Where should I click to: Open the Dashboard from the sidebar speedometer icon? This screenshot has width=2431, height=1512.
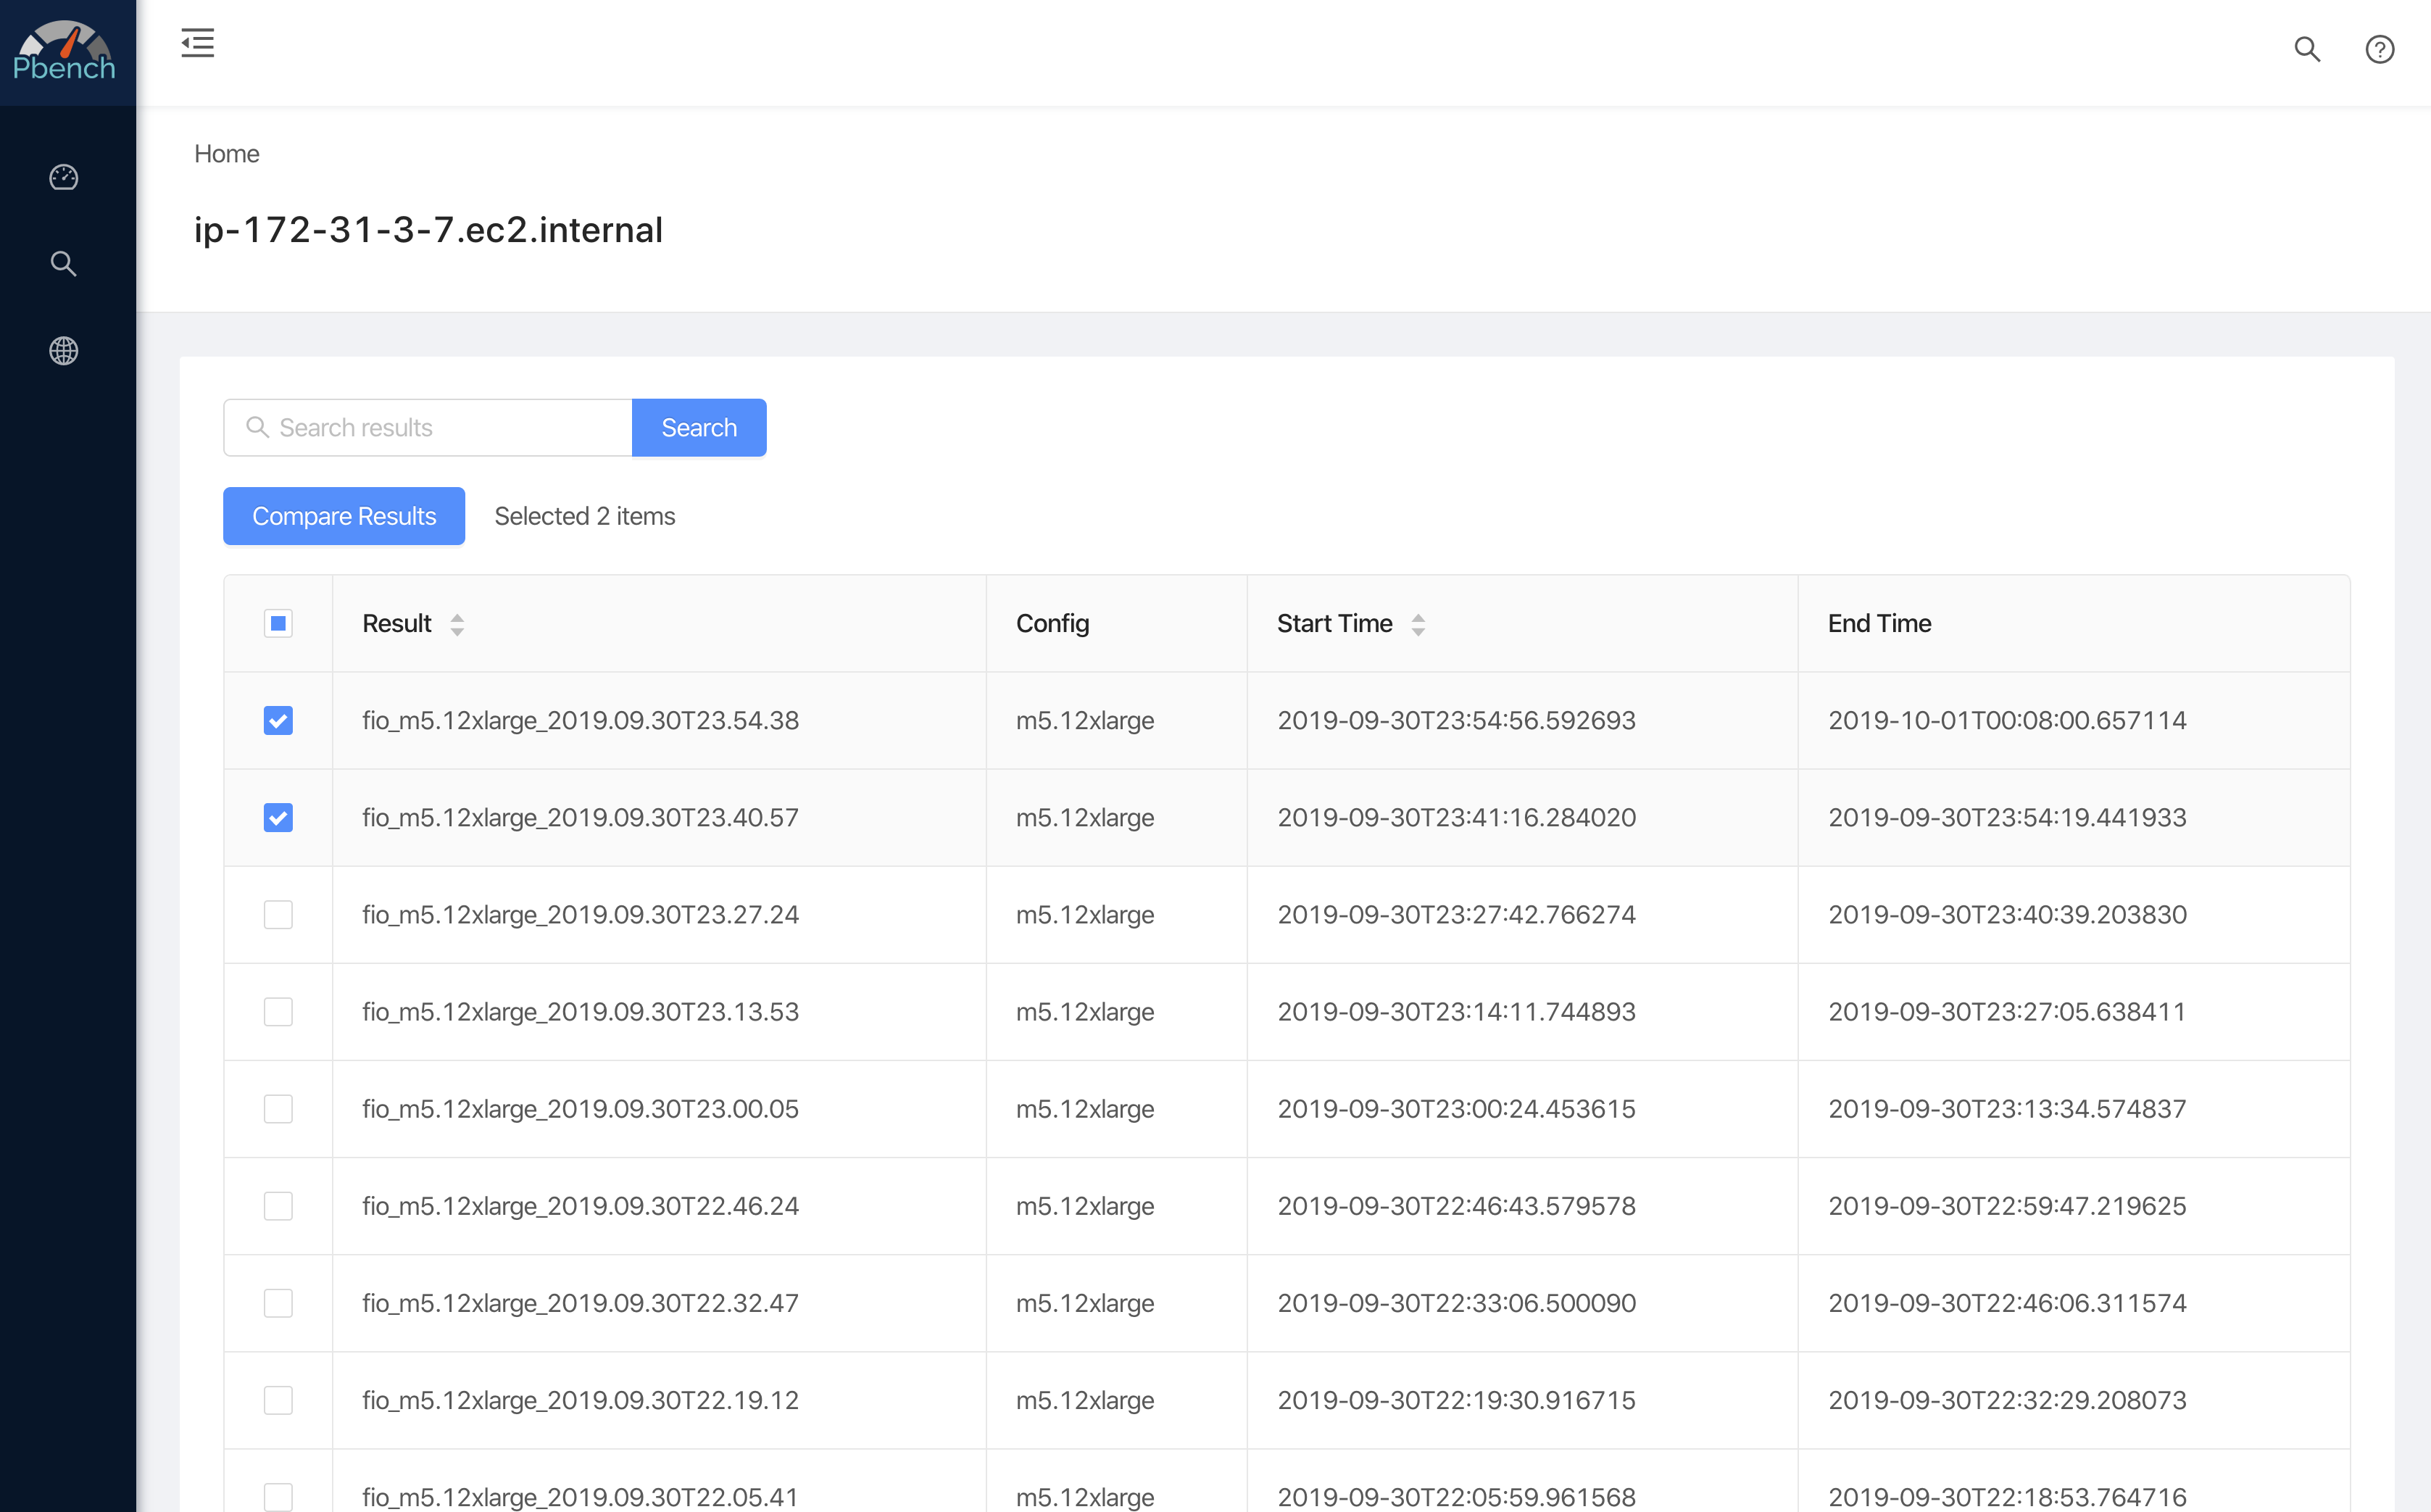click(x=64, y=177)
